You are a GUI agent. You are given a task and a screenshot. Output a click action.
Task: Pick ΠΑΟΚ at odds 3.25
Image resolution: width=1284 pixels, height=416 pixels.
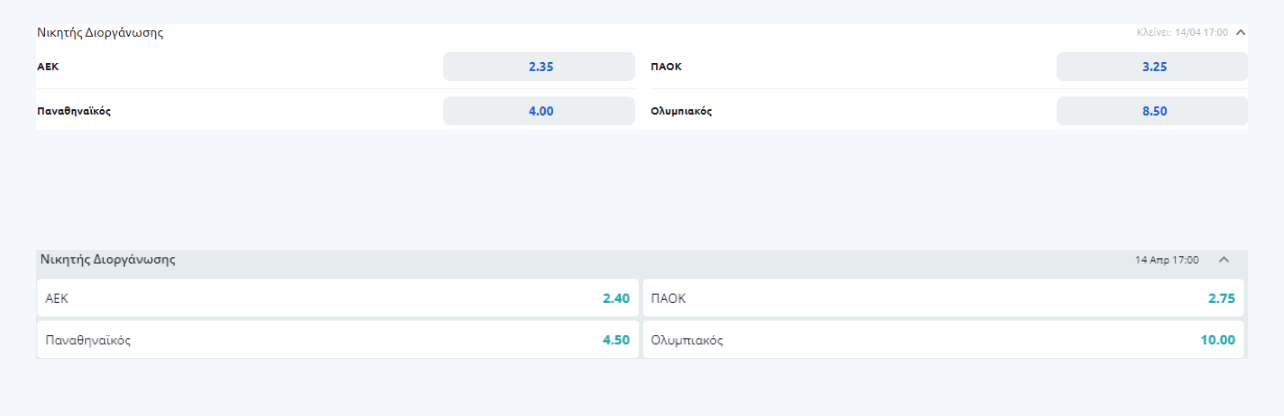[1152, 67]
